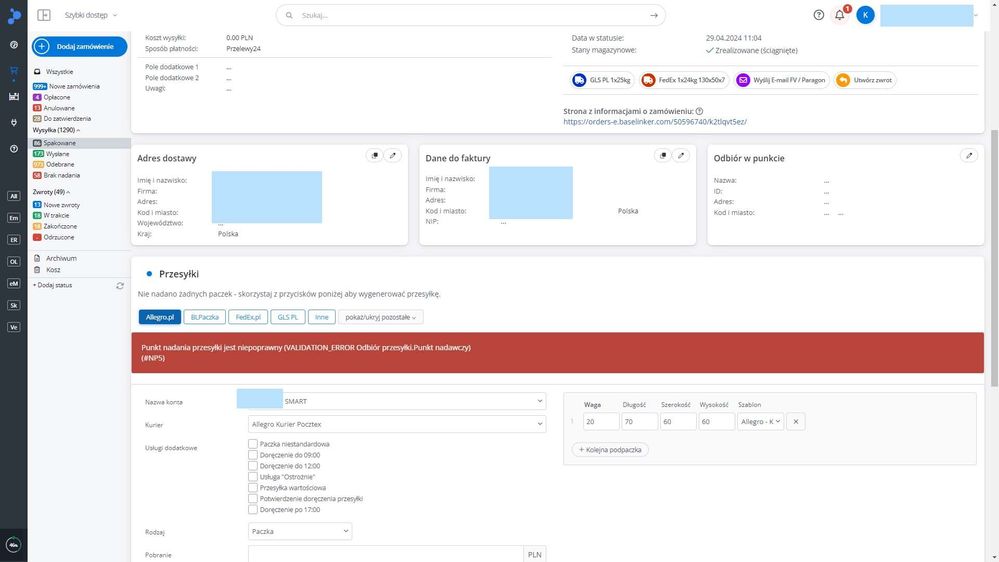Select the 'Em' account shortcut icon
Screen dimensions: 999x562
(13, 218)
